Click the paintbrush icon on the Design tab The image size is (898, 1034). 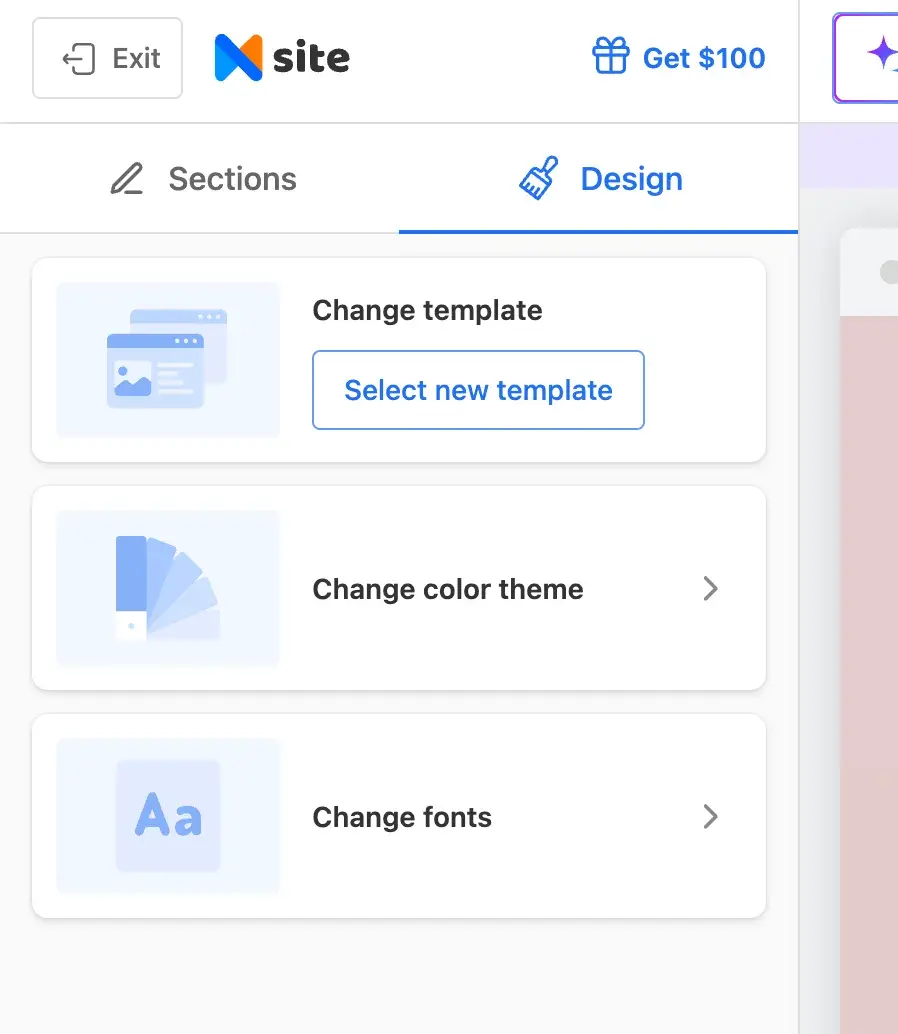537,177
